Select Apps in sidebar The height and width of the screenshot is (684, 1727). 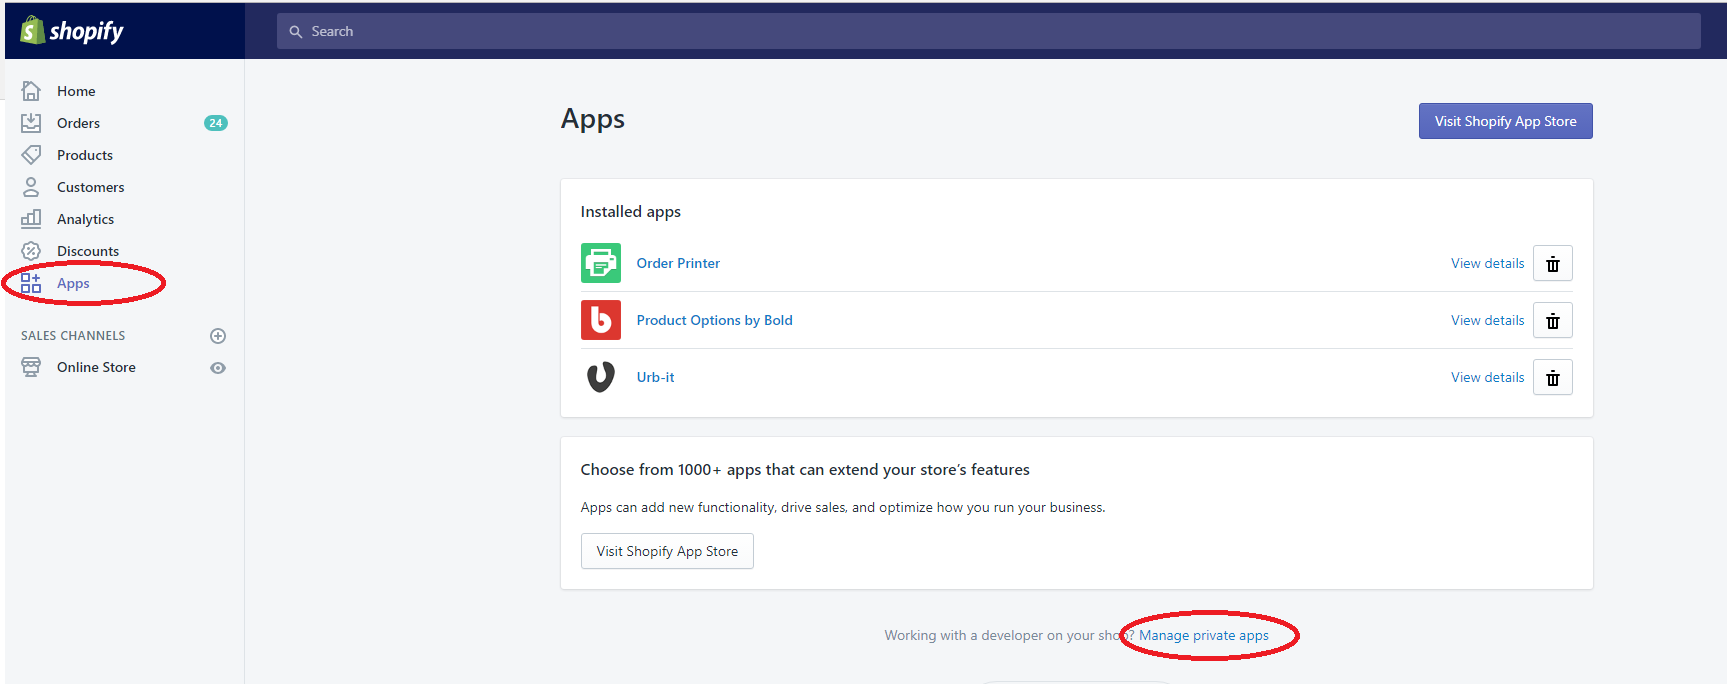point(73,283)
